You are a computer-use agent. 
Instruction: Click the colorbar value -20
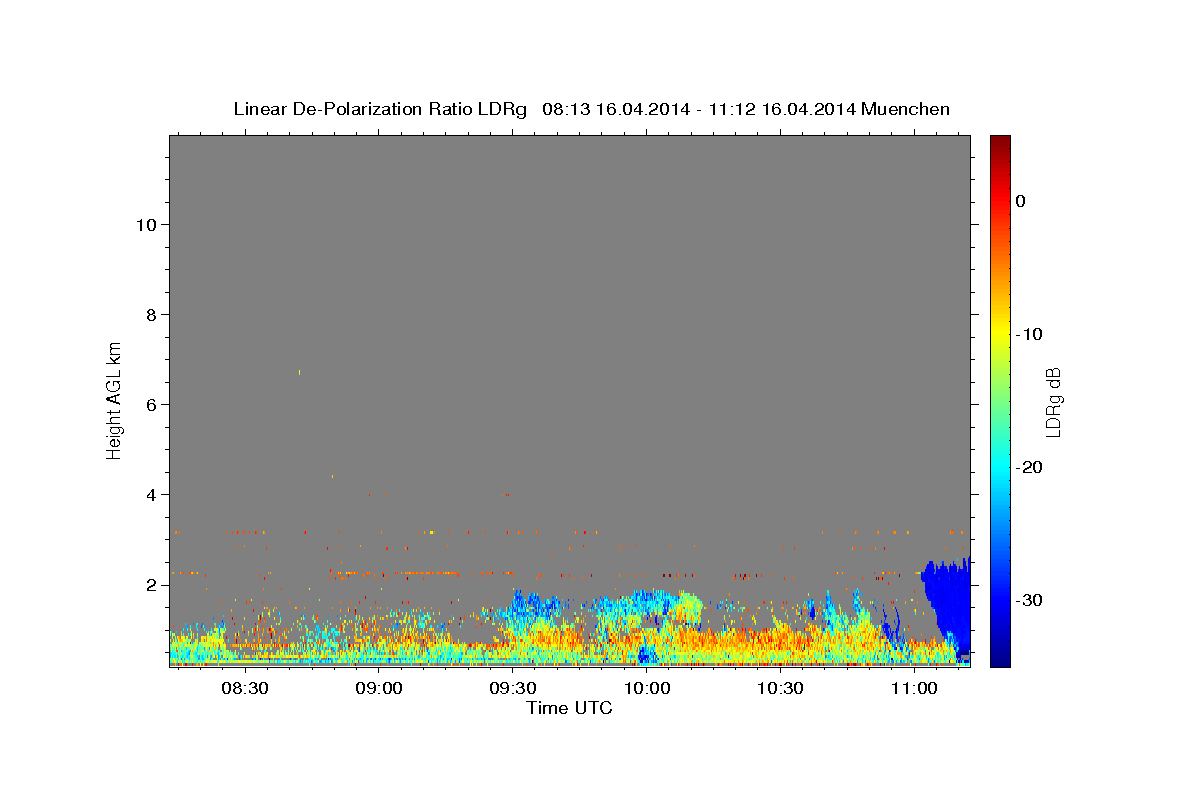pos(1029,467)
